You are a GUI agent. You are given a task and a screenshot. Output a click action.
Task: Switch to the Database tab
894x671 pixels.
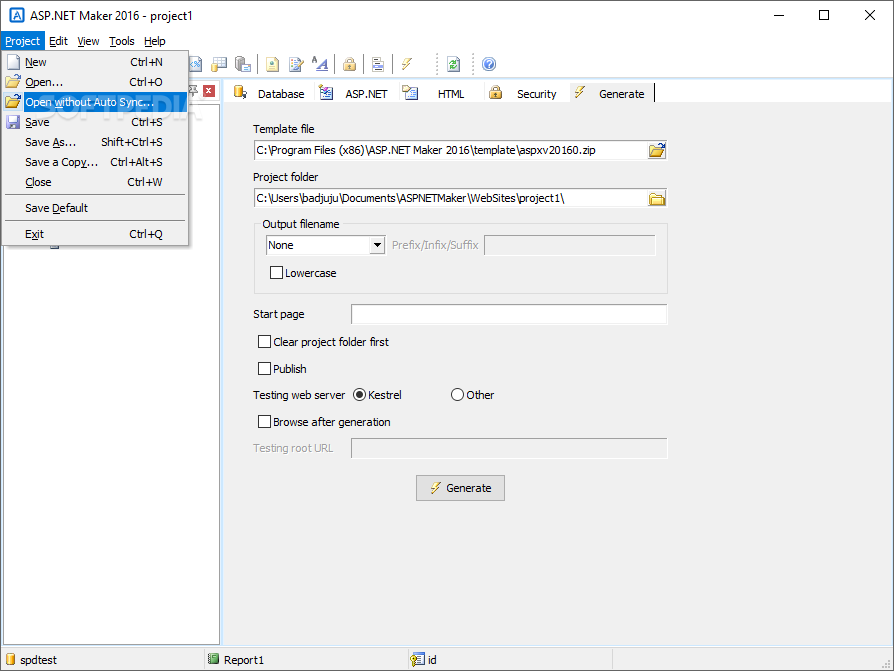[270, 93]
